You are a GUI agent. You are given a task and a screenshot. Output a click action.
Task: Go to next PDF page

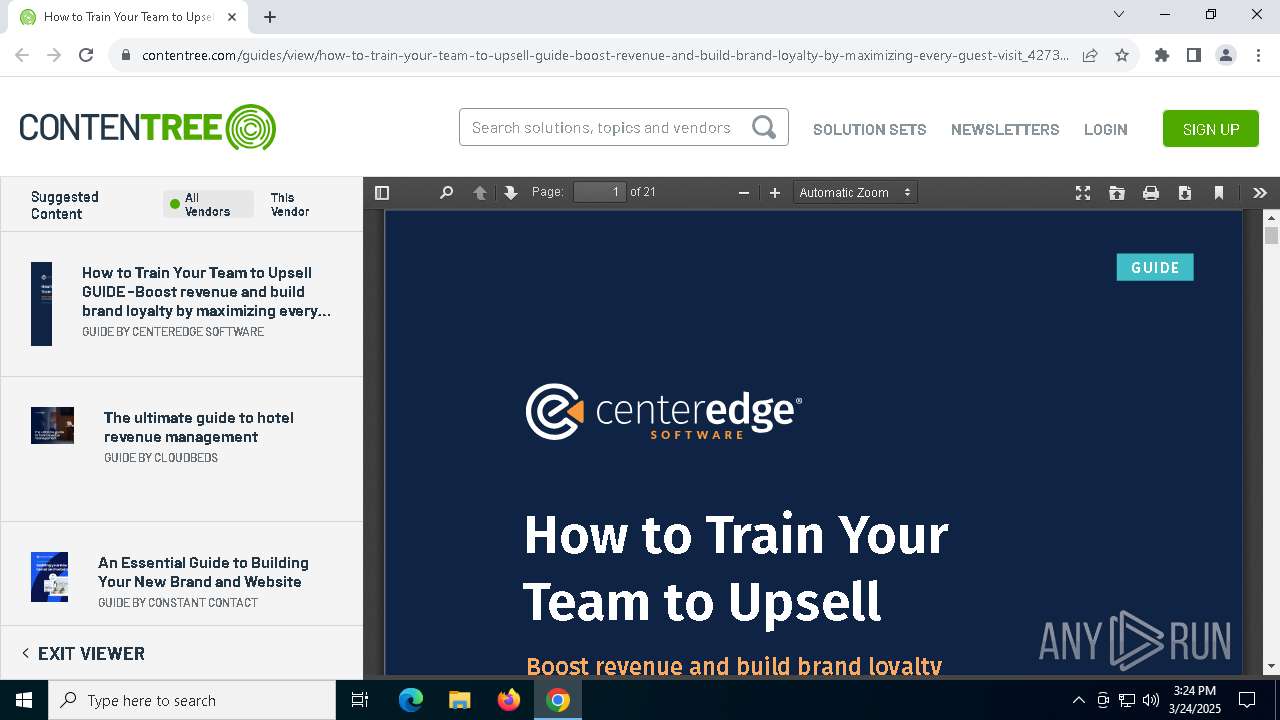point(511,193)
